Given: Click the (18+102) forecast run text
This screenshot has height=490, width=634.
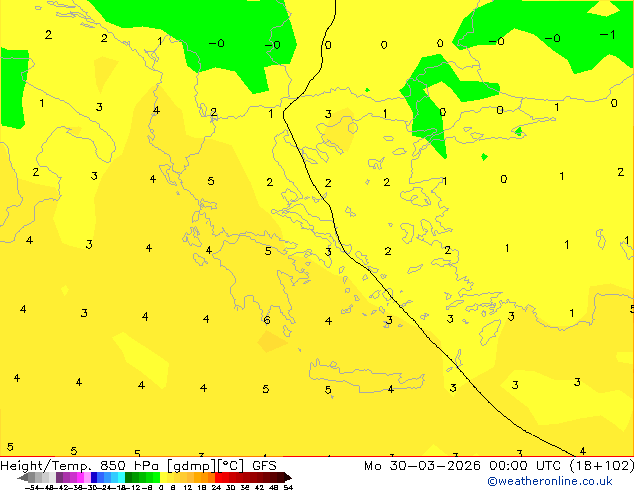Looking at the screenshot, I should (602, 466).
